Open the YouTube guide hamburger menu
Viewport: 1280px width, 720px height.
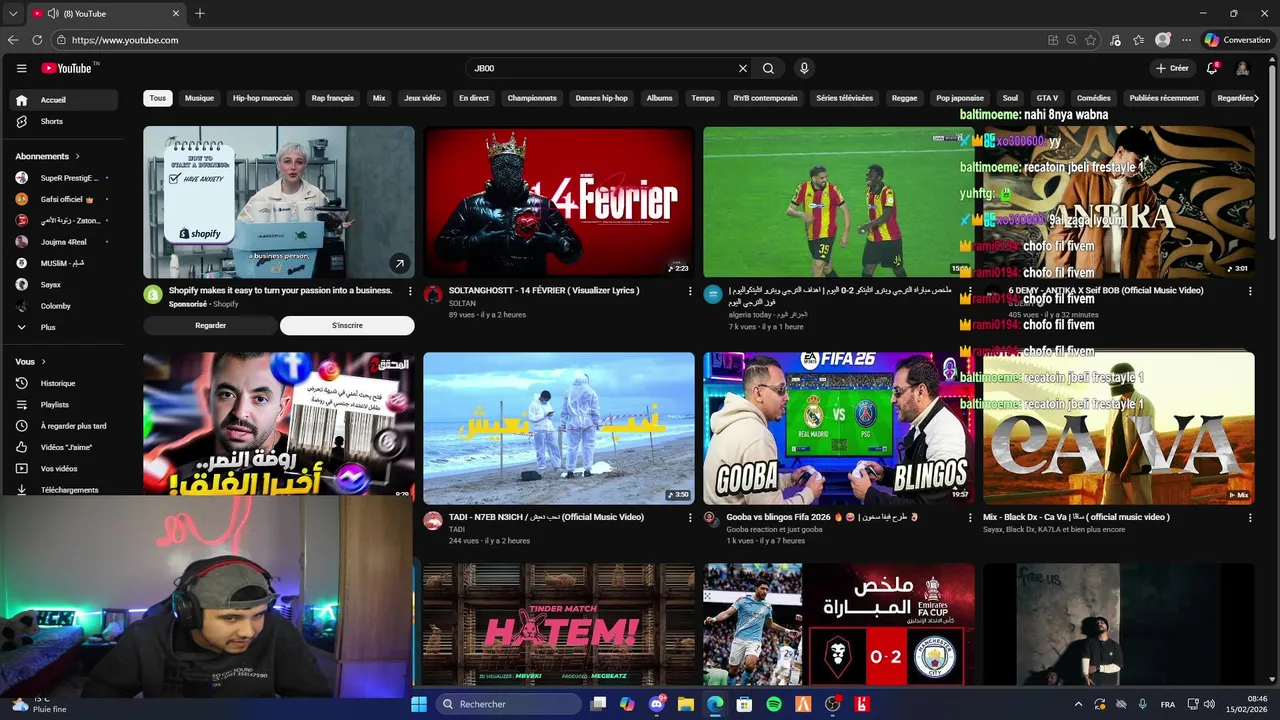(21, 68)
